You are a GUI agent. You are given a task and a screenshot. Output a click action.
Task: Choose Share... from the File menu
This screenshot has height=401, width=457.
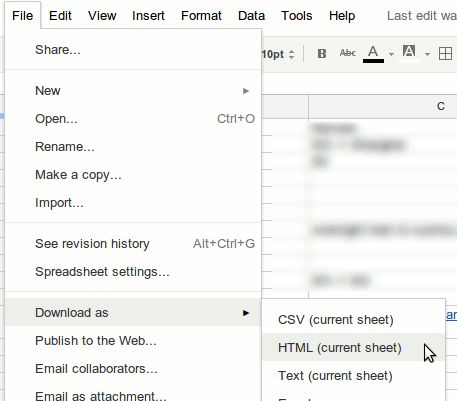pos(133,50)
